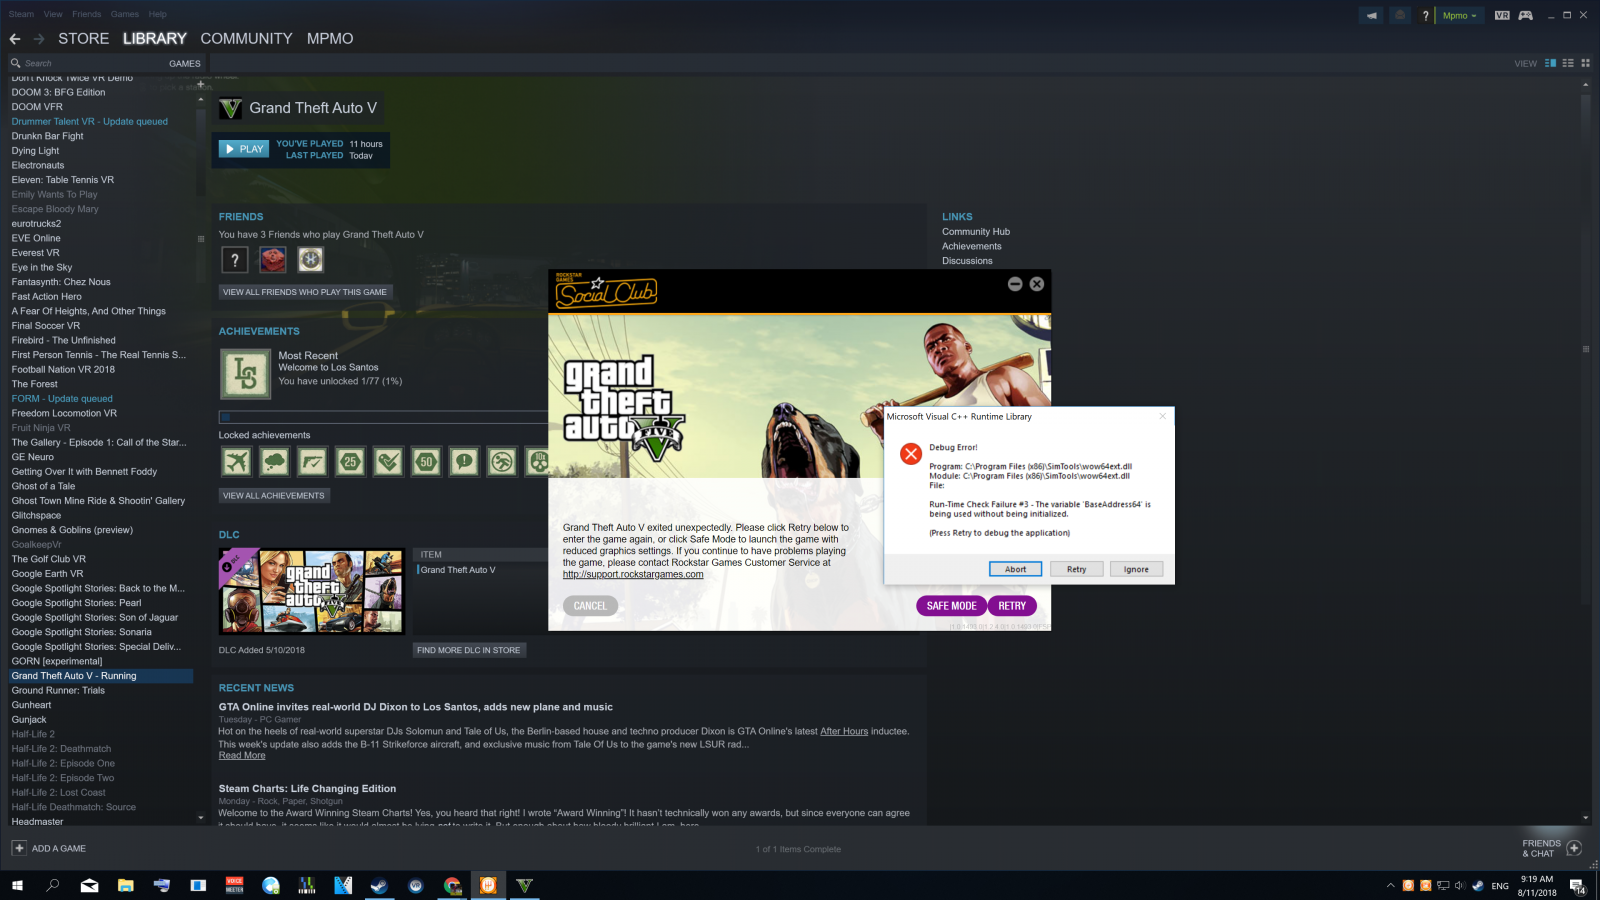
Task: Open the support.rockstargames.com link
Action: pos(633,575)
